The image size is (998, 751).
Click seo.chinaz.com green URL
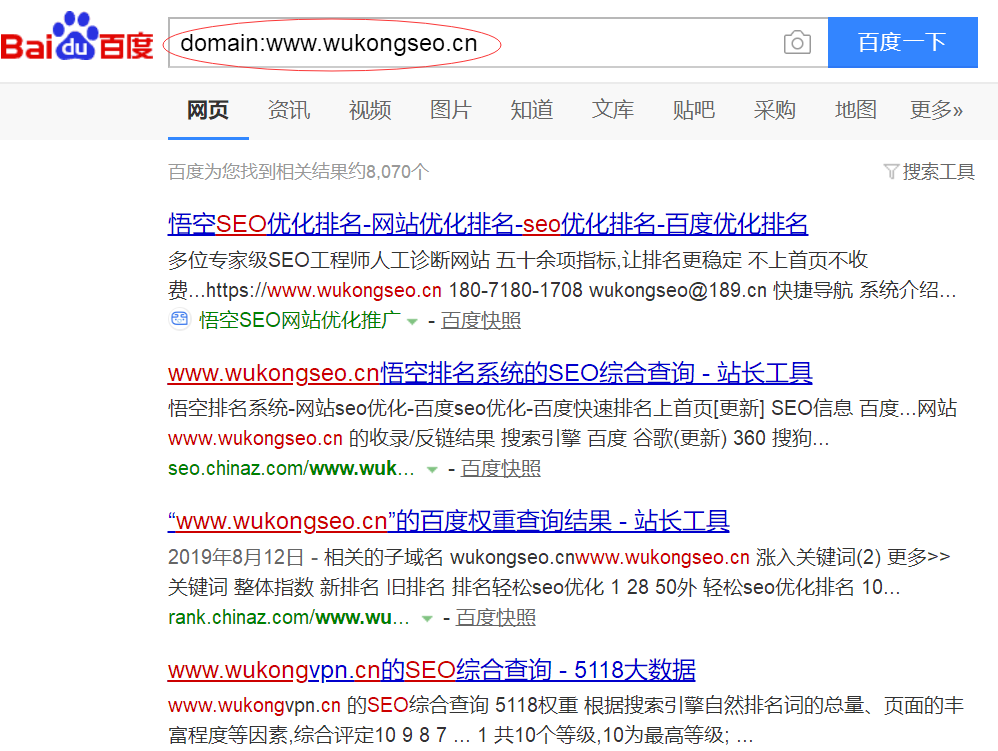coord(291,468)
